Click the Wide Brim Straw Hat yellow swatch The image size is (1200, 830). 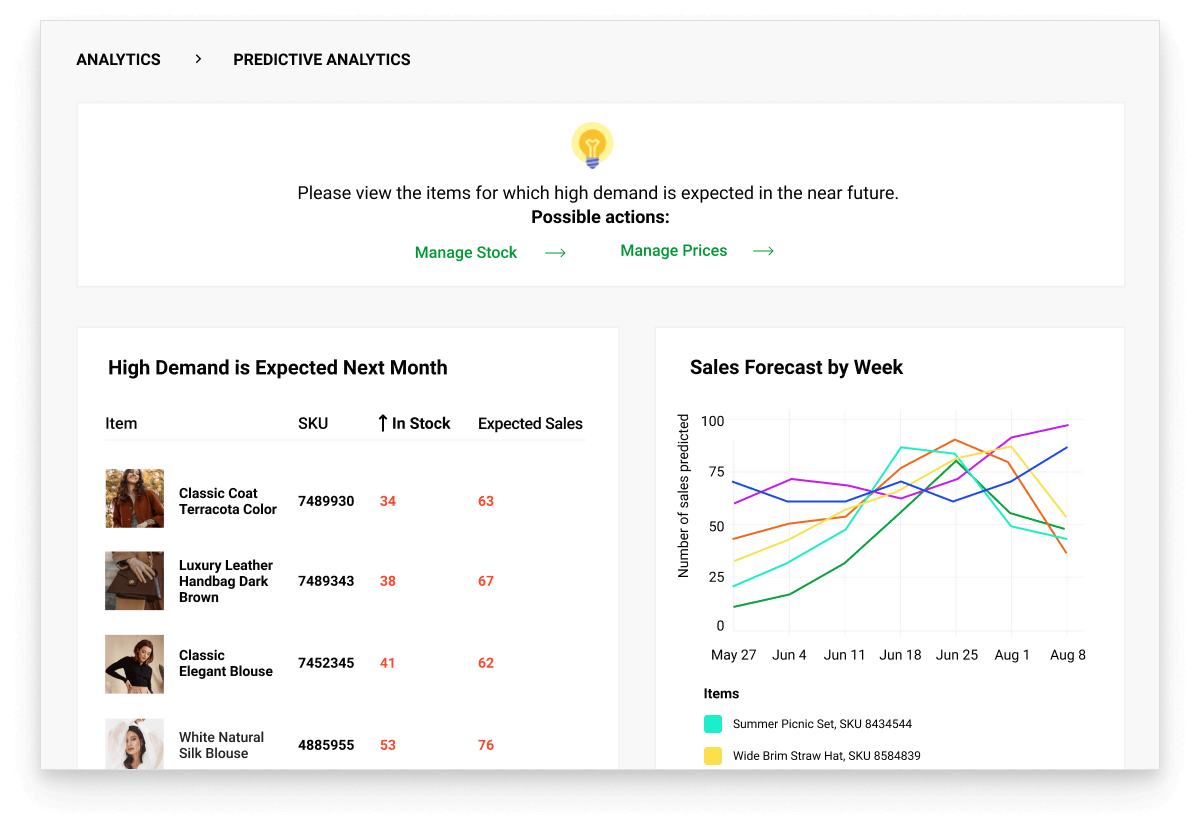713,756
